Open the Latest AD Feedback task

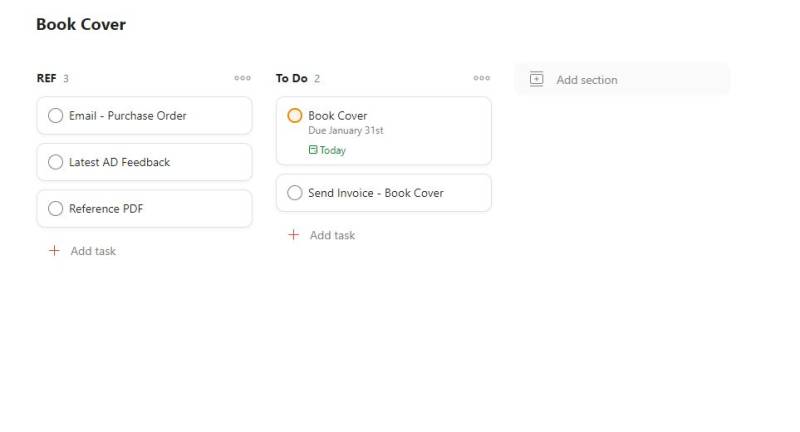[120, 162]
